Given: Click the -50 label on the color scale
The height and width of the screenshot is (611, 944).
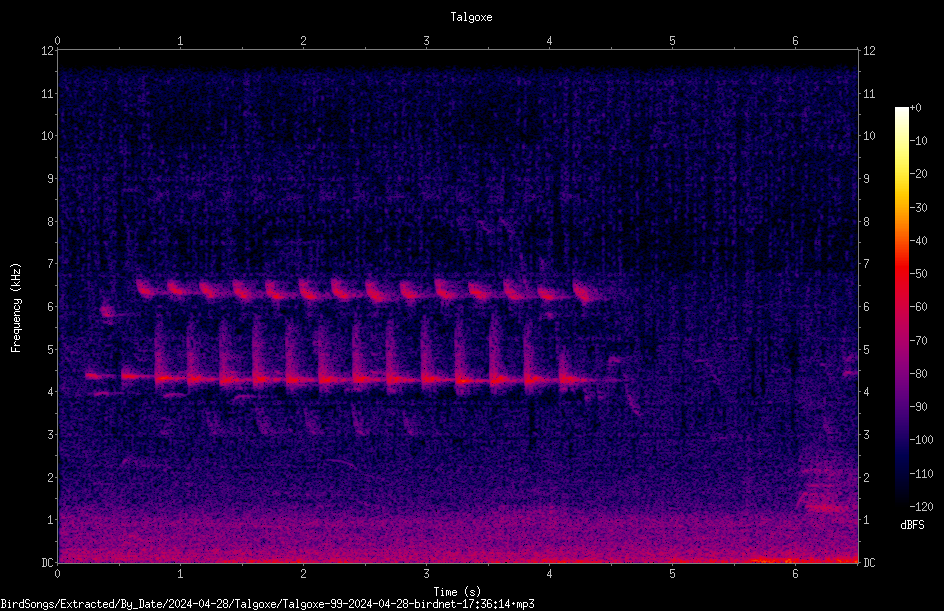Looking at the screenshot, I should [x=919, y=273].
